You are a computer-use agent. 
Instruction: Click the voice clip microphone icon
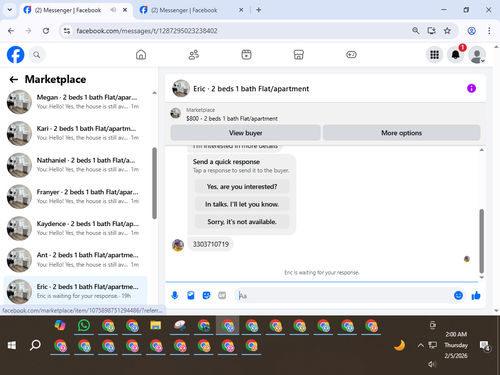click(x=175, y=295)
